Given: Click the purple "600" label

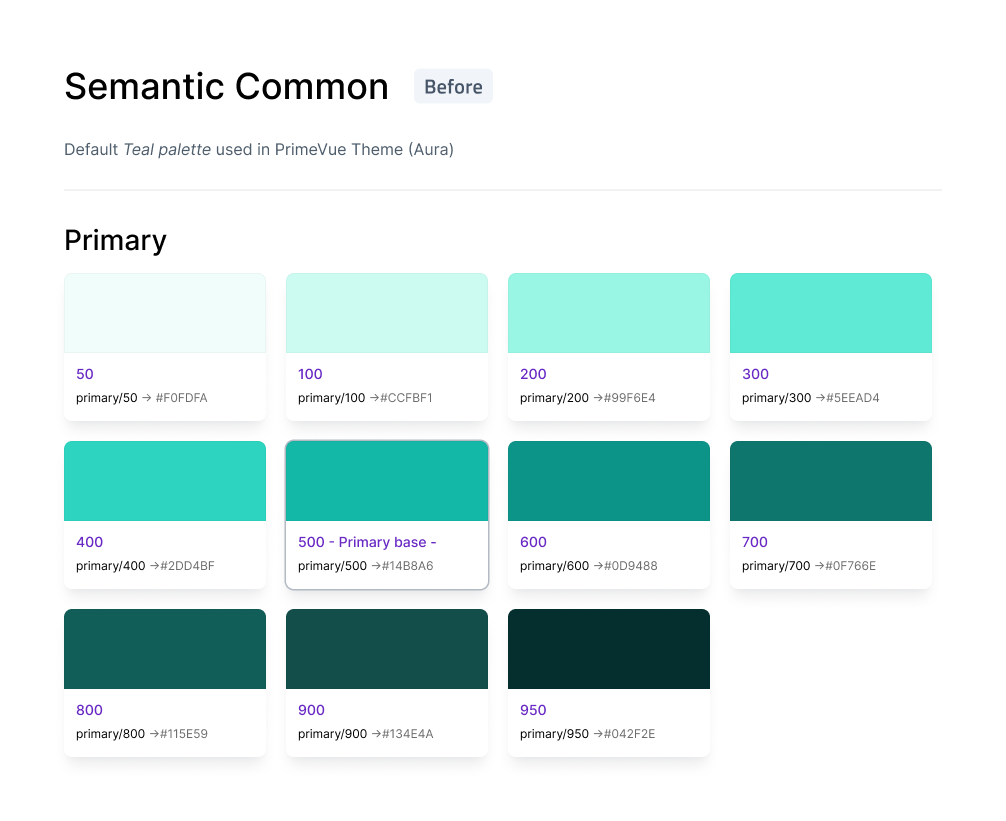Looking at the screenshot, I should pyautogui.click(x=533, y=542).
